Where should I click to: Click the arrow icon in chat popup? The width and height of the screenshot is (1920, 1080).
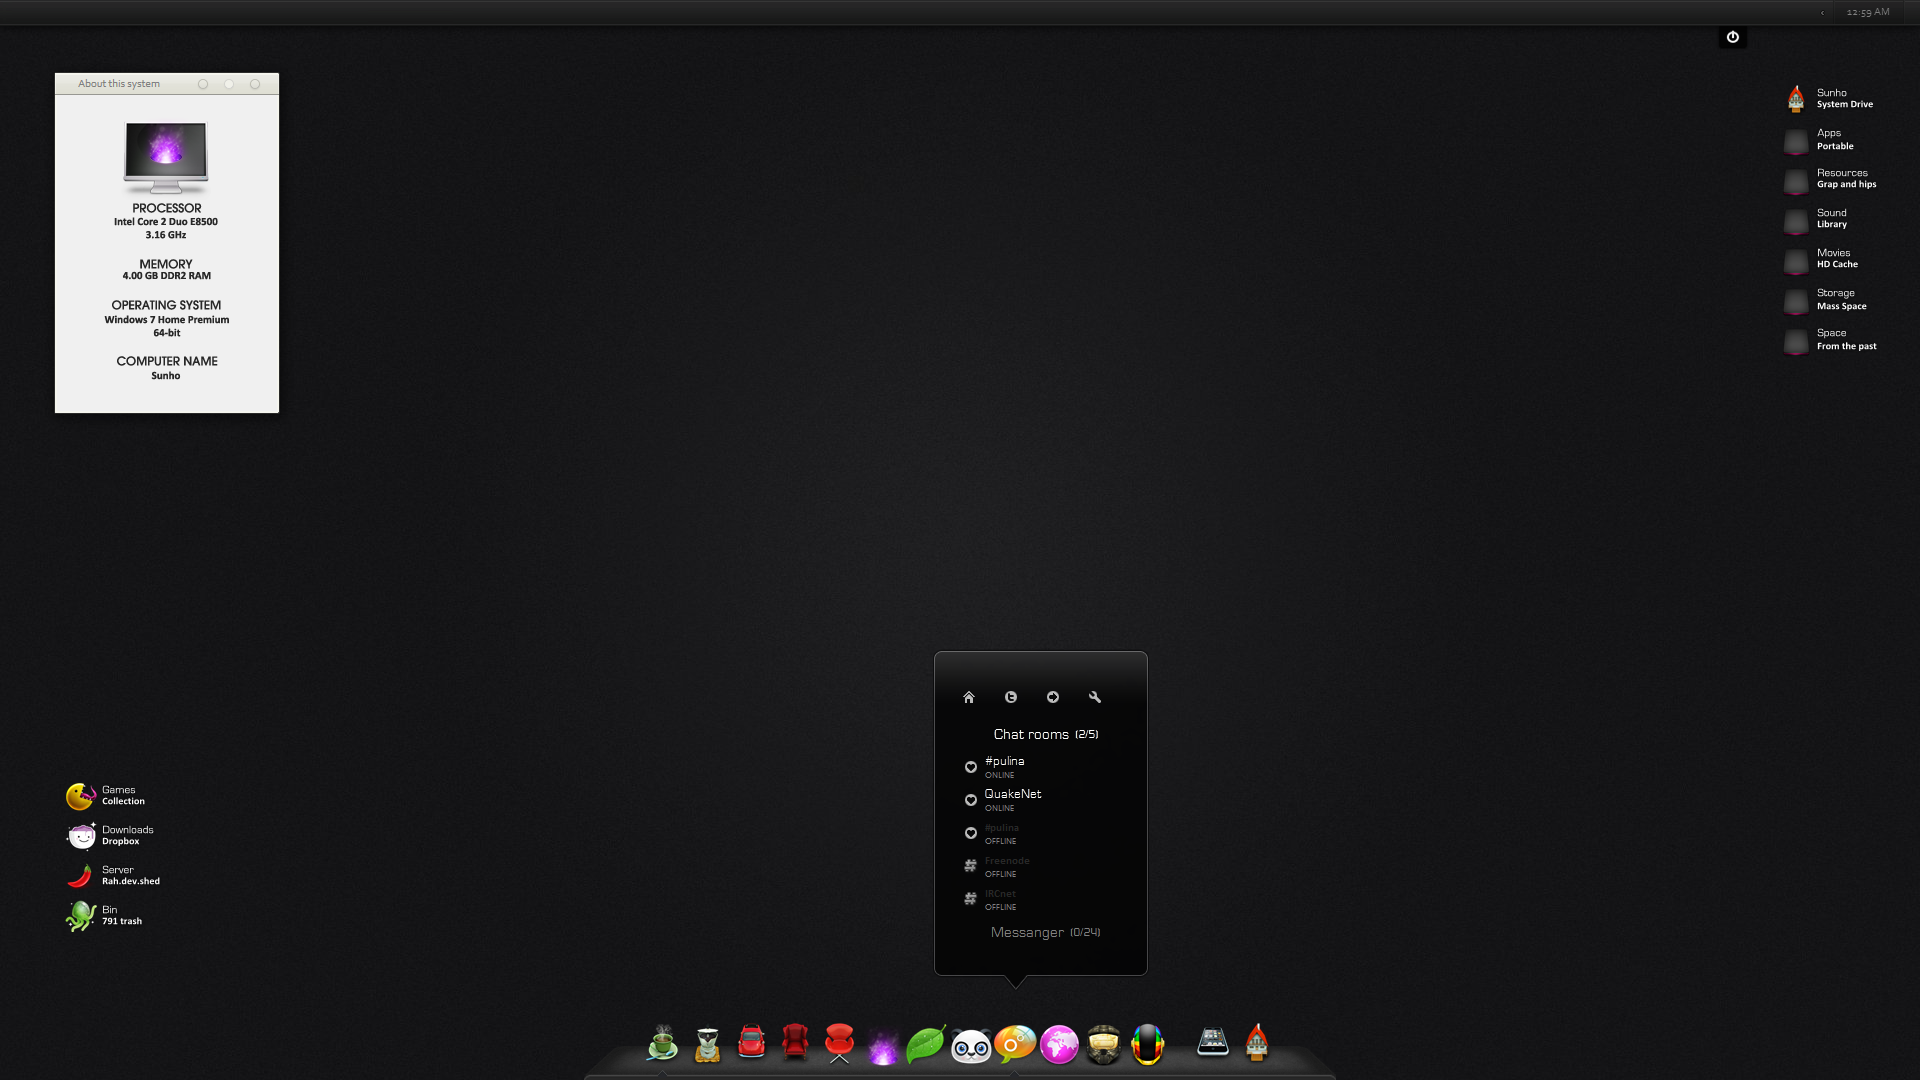(1053, 697)
